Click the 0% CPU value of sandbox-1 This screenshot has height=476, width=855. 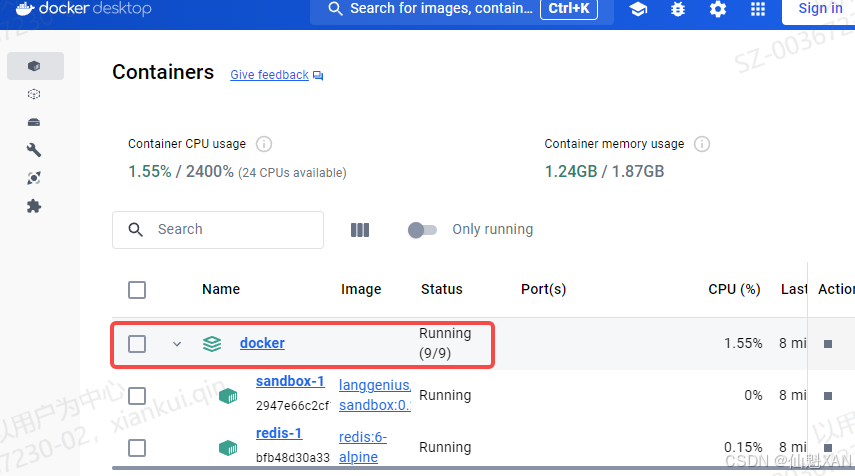(754, 396)
